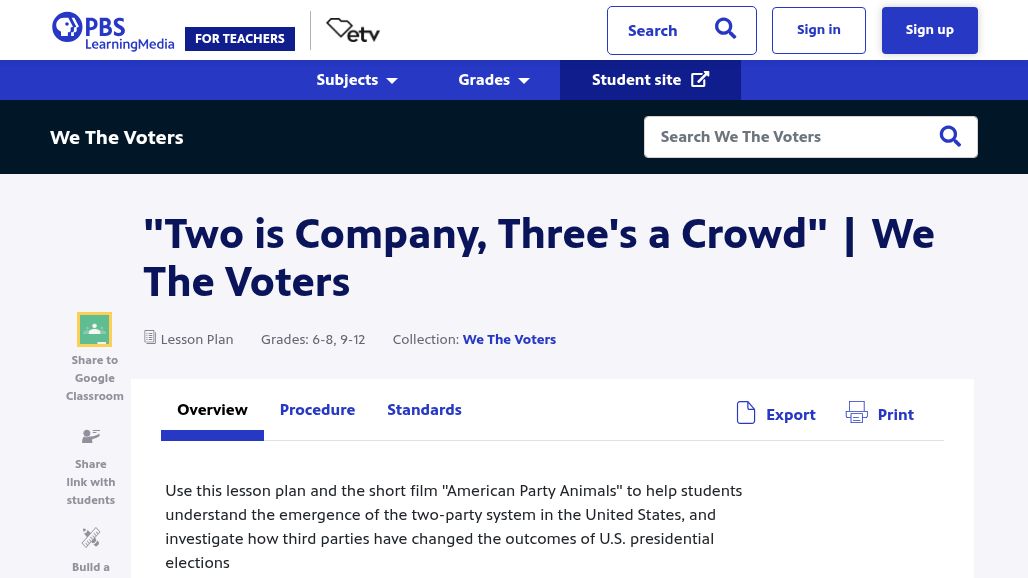1028x578 pixels.
Task: Click the Build a lesson tools icon
Action: pos(91,538)
